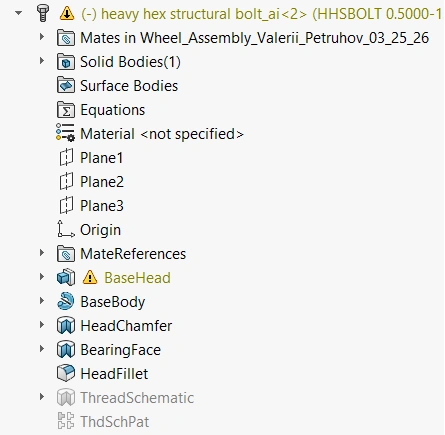Viewport: 445px width, 435px height.
Task: Click the BaseBody revolve feature icon
Action: (66, 301)
